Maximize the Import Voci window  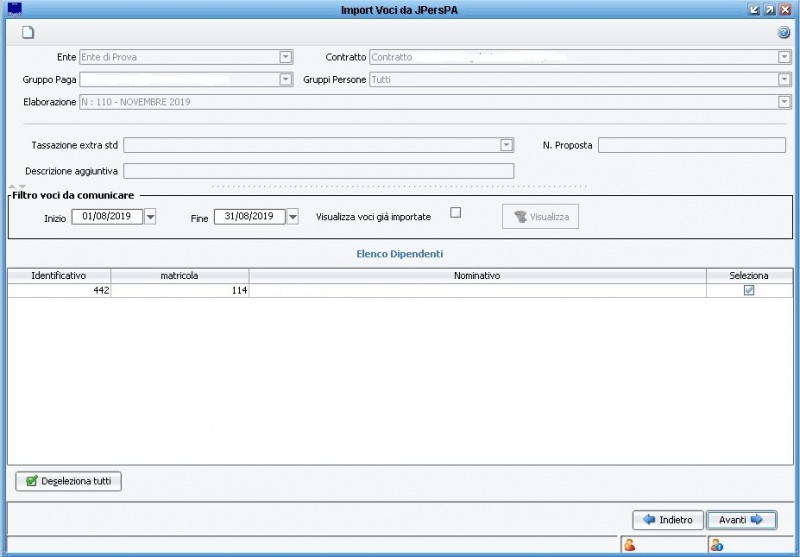point(769,9)
